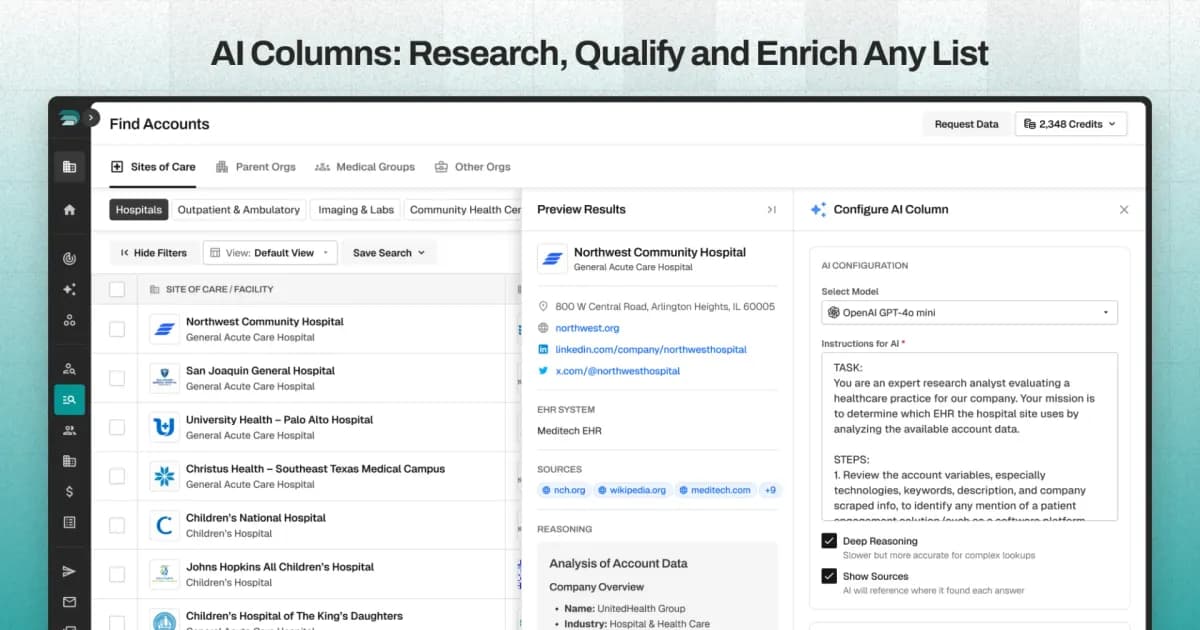Close the Configure AI Column panel
The image size is (1200, 630).
[x=1124, y=210]
